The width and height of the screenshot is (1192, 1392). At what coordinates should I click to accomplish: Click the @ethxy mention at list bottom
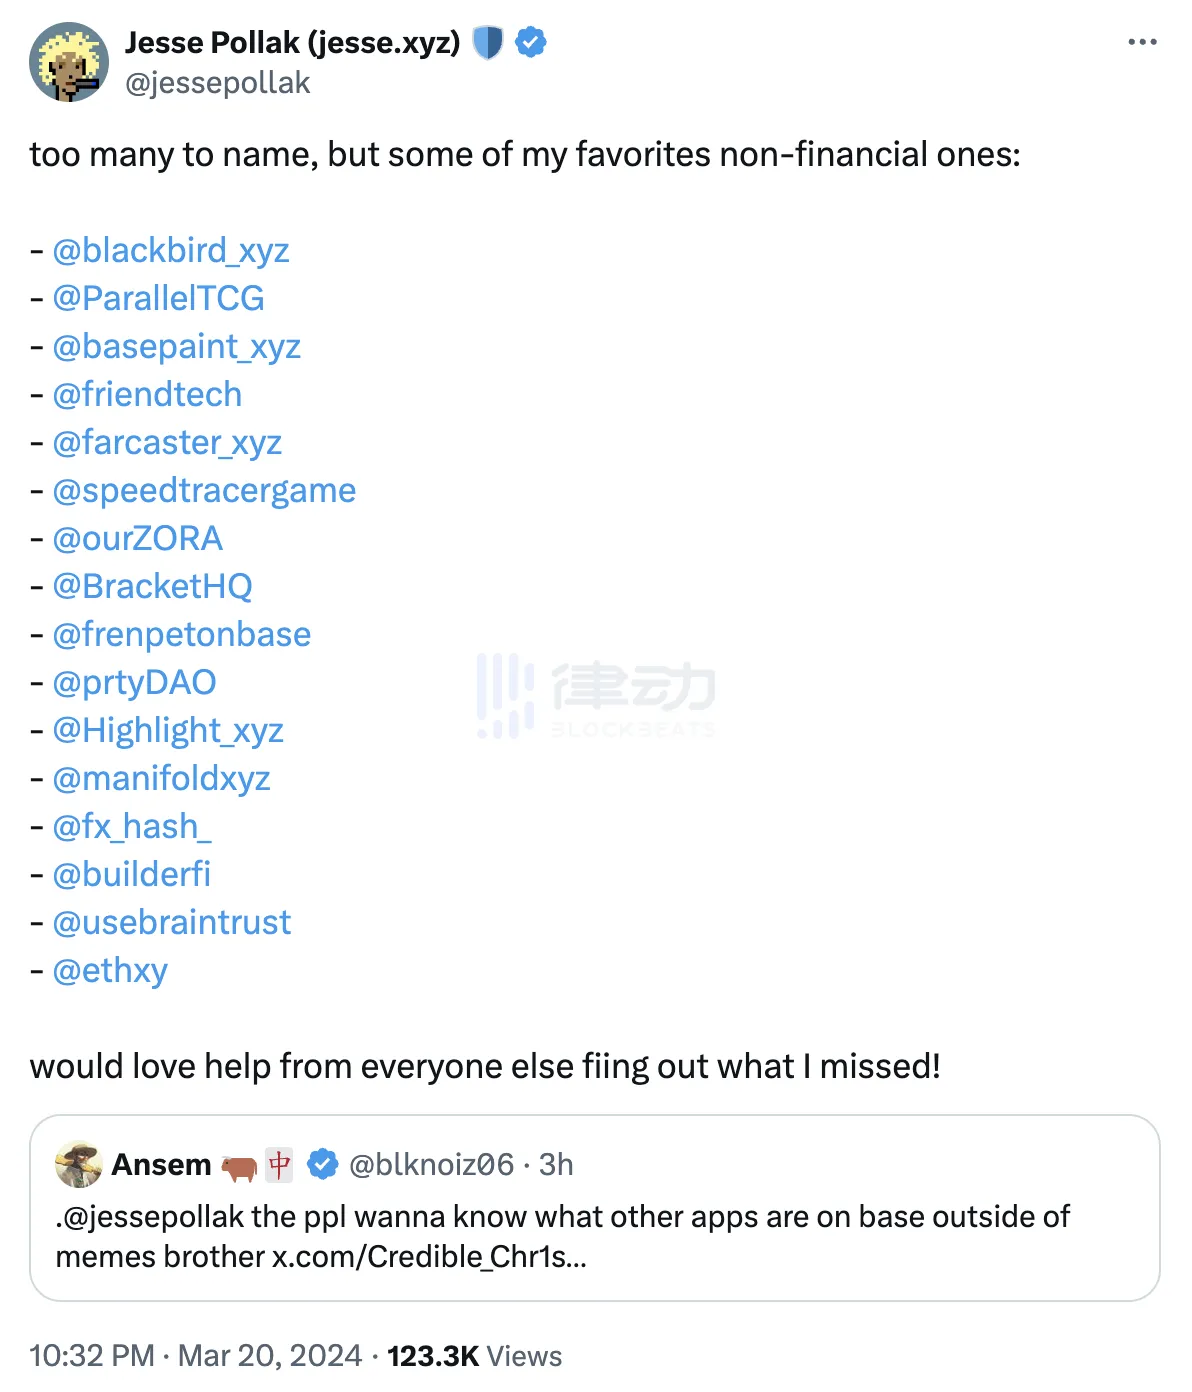[x=110, y=970]
